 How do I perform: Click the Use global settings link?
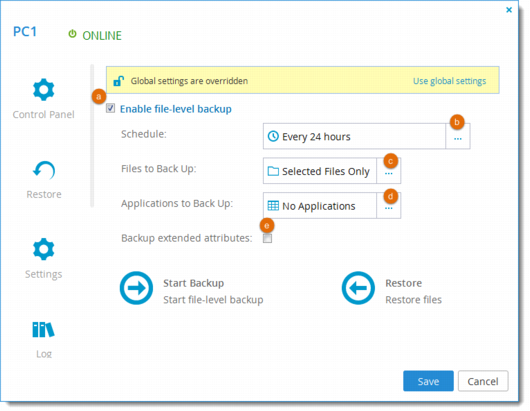(x=450, y=81)
